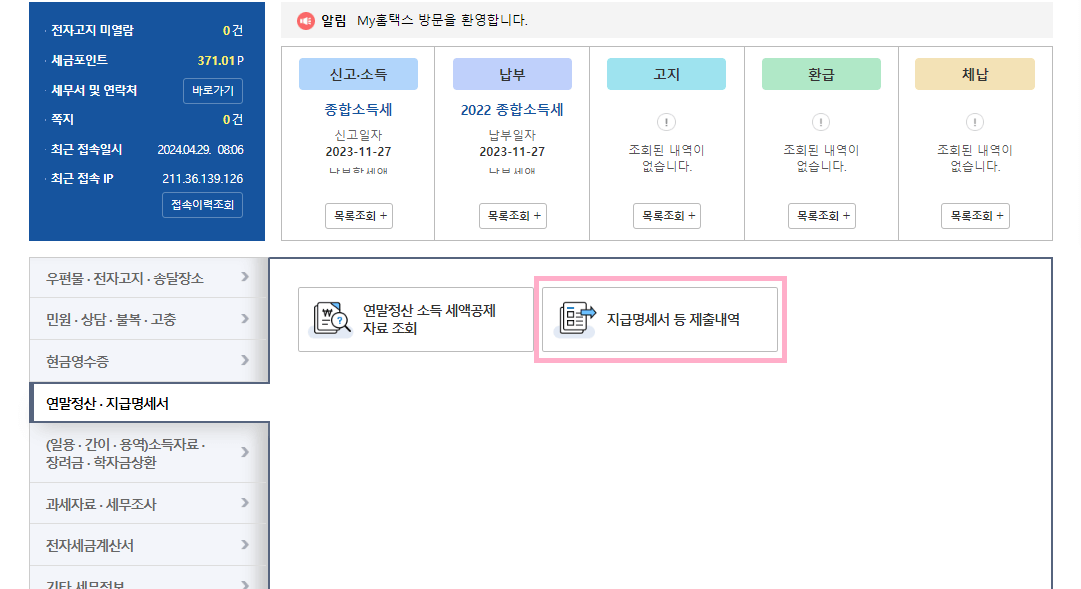Viewport: 1081px width, 589px height.
Task: Open the highlighted 지급명세서 등 제출내역 panel
Action: pos(660,316)
